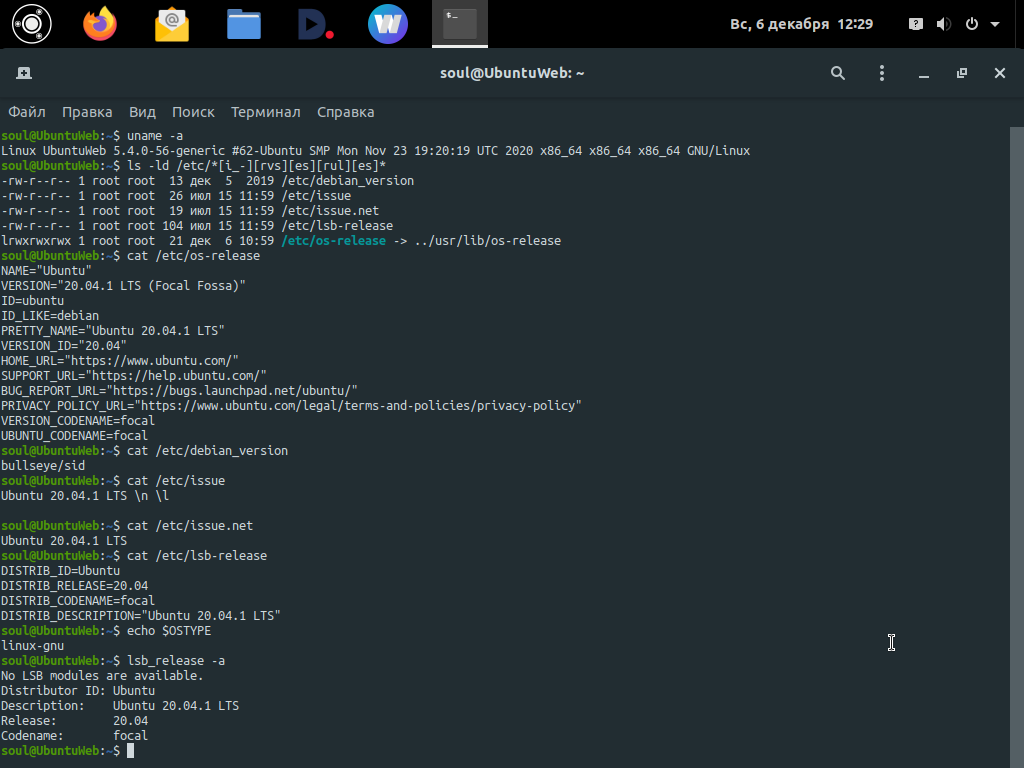Click the terminal search magnifier icon
The width and height of the screenshot is (1024, 768).
tap(838, 73)
